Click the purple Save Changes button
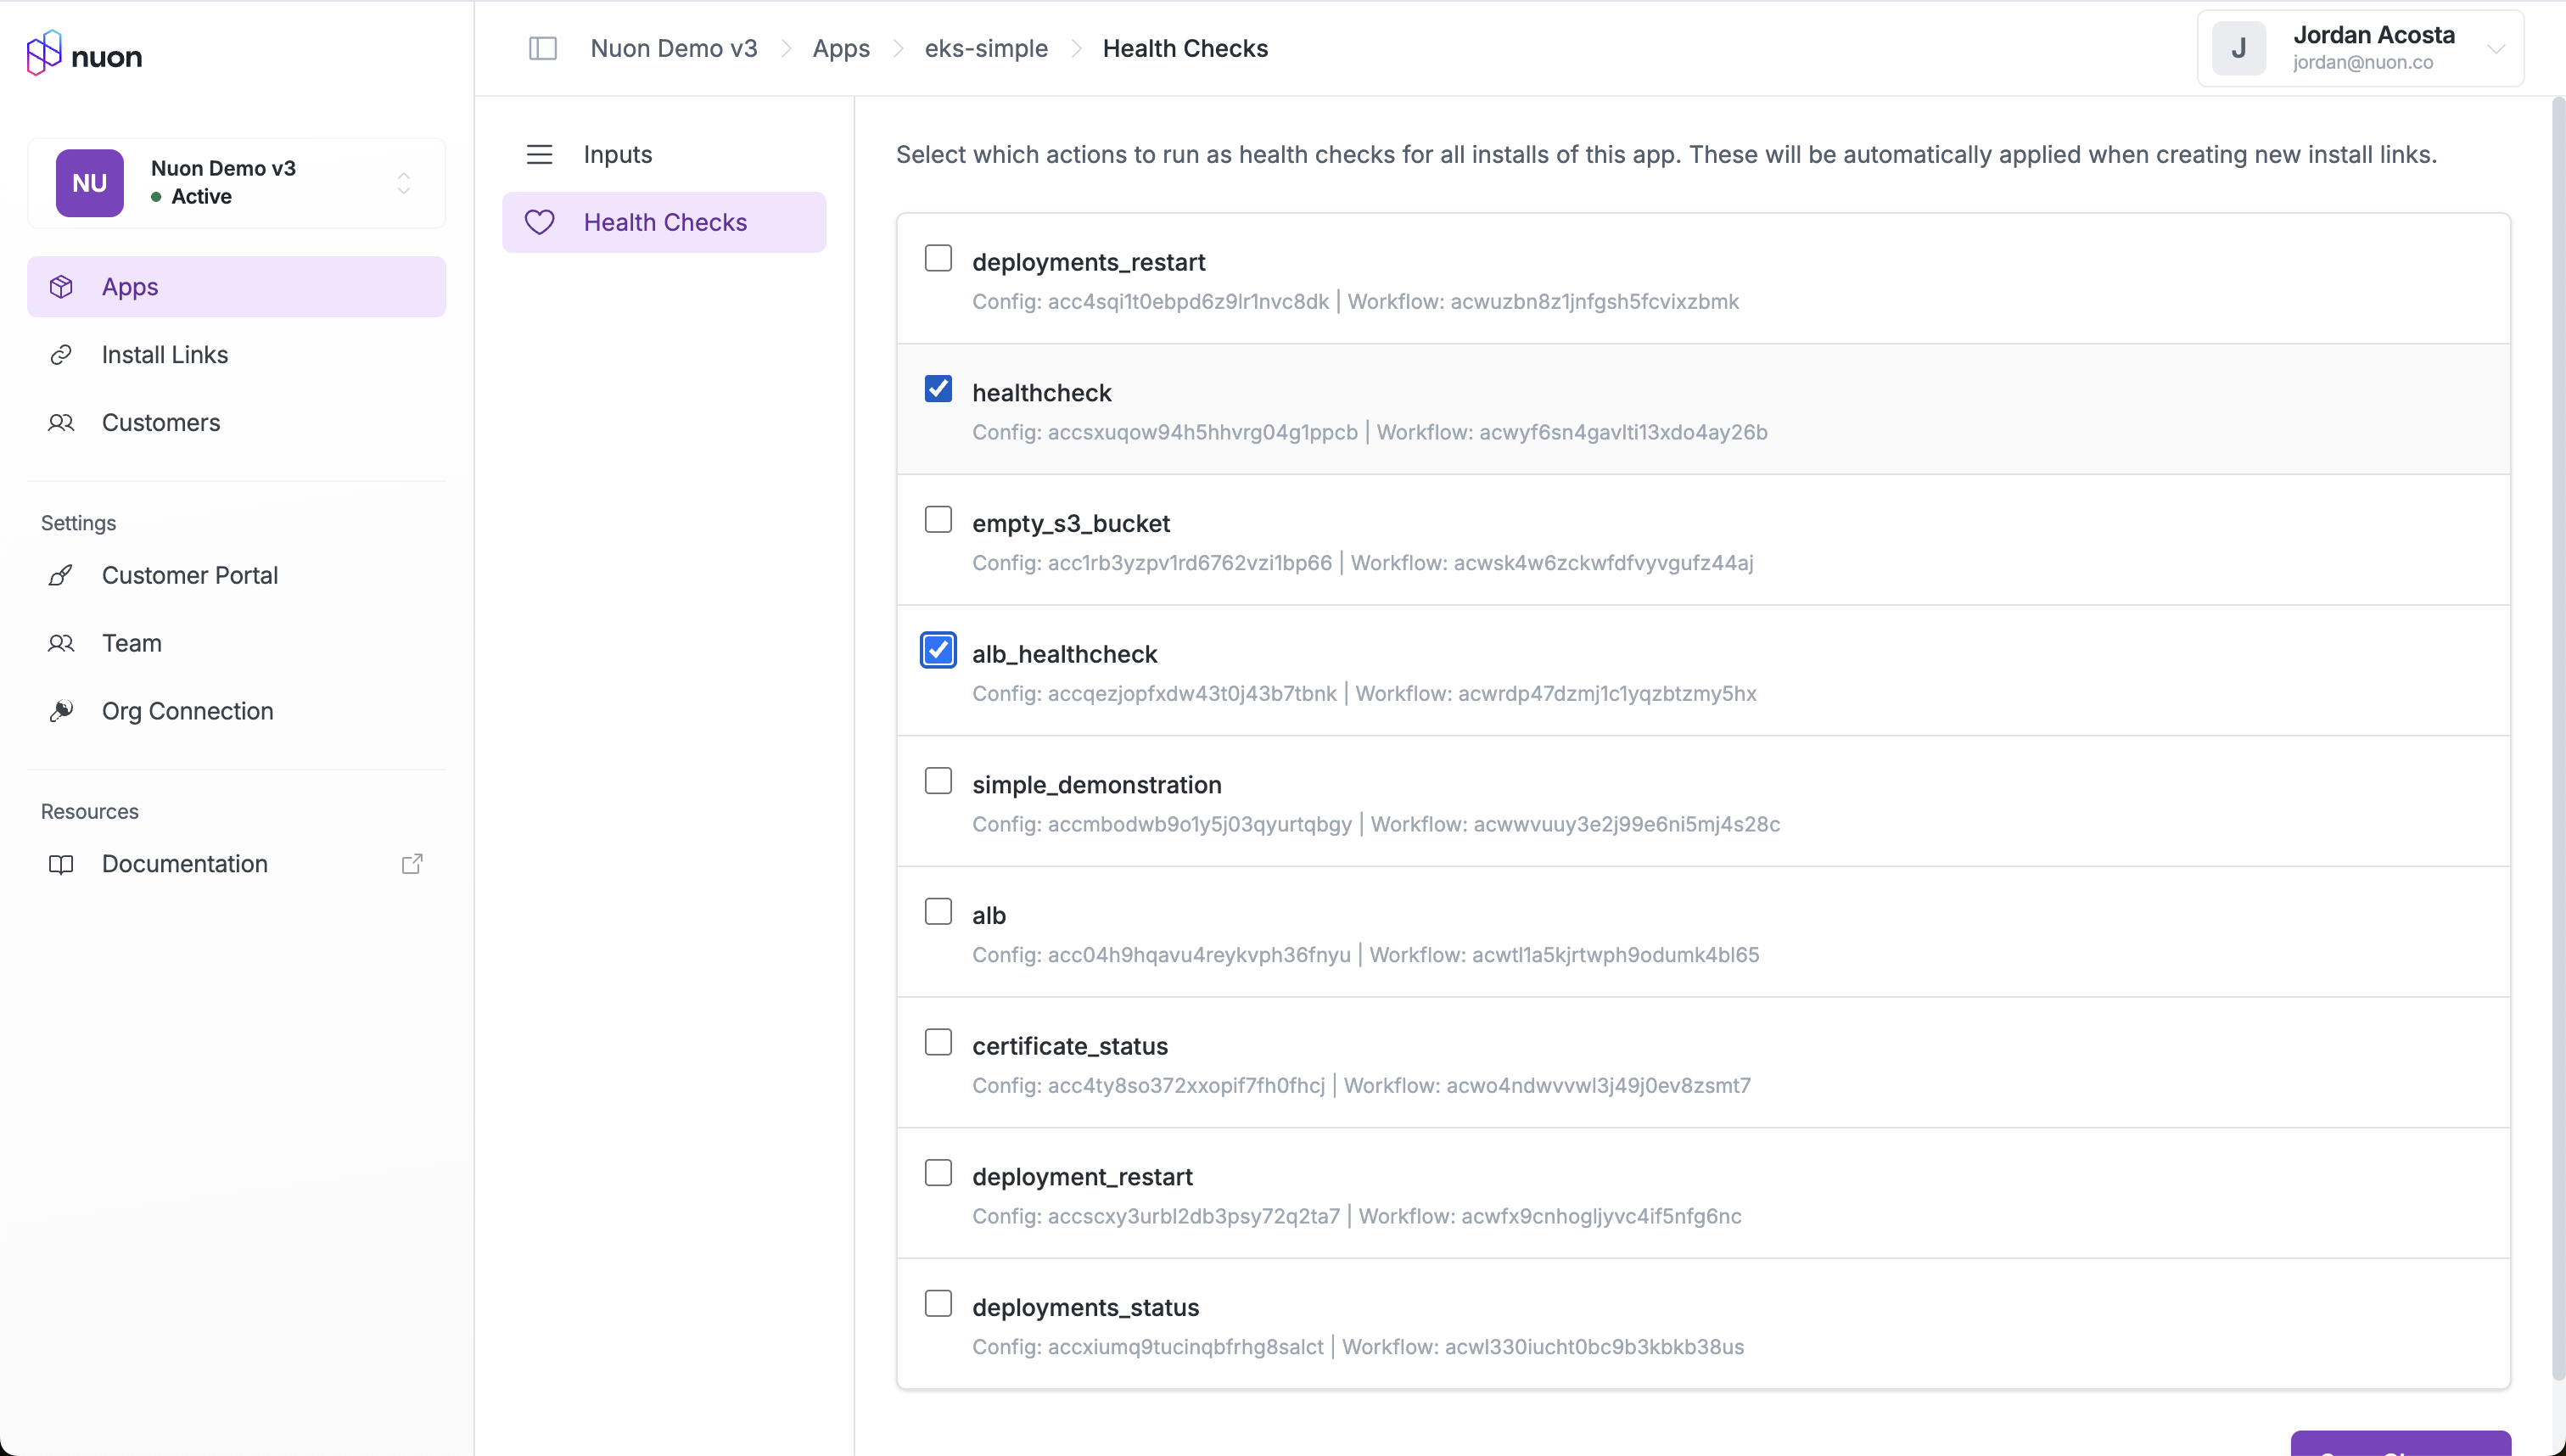The height and width of the screenshot is (1456, 2566). pyautogui.click(x=2399, y=1450)
